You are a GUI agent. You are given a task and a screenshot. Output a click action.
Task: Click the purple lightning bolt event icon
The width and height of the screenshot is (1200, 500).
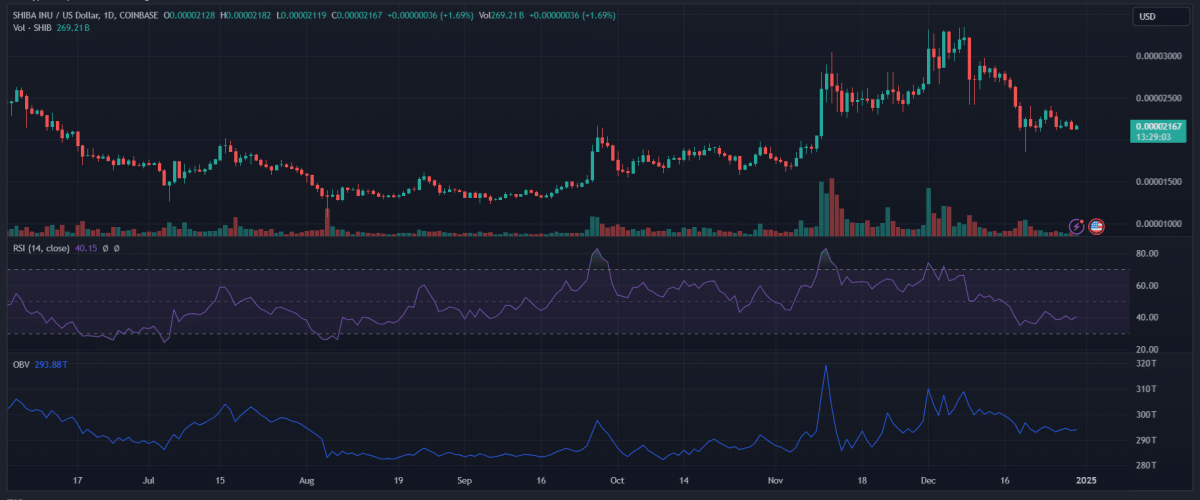point(1077,227)
